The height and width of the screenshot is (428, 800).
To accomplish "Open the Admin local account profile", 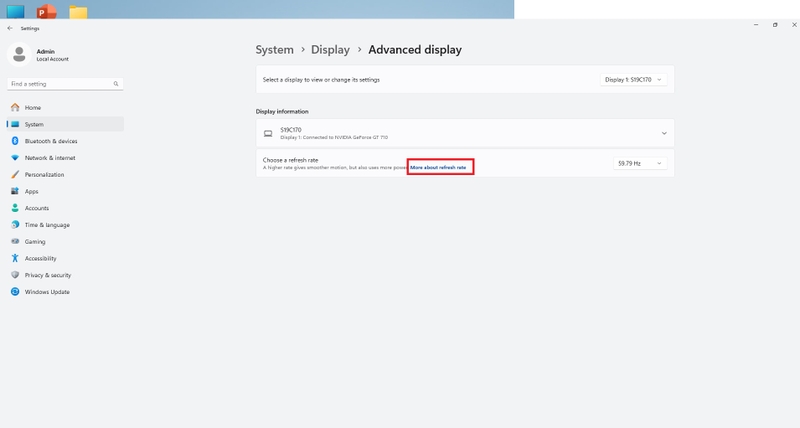I will (39, 55).
